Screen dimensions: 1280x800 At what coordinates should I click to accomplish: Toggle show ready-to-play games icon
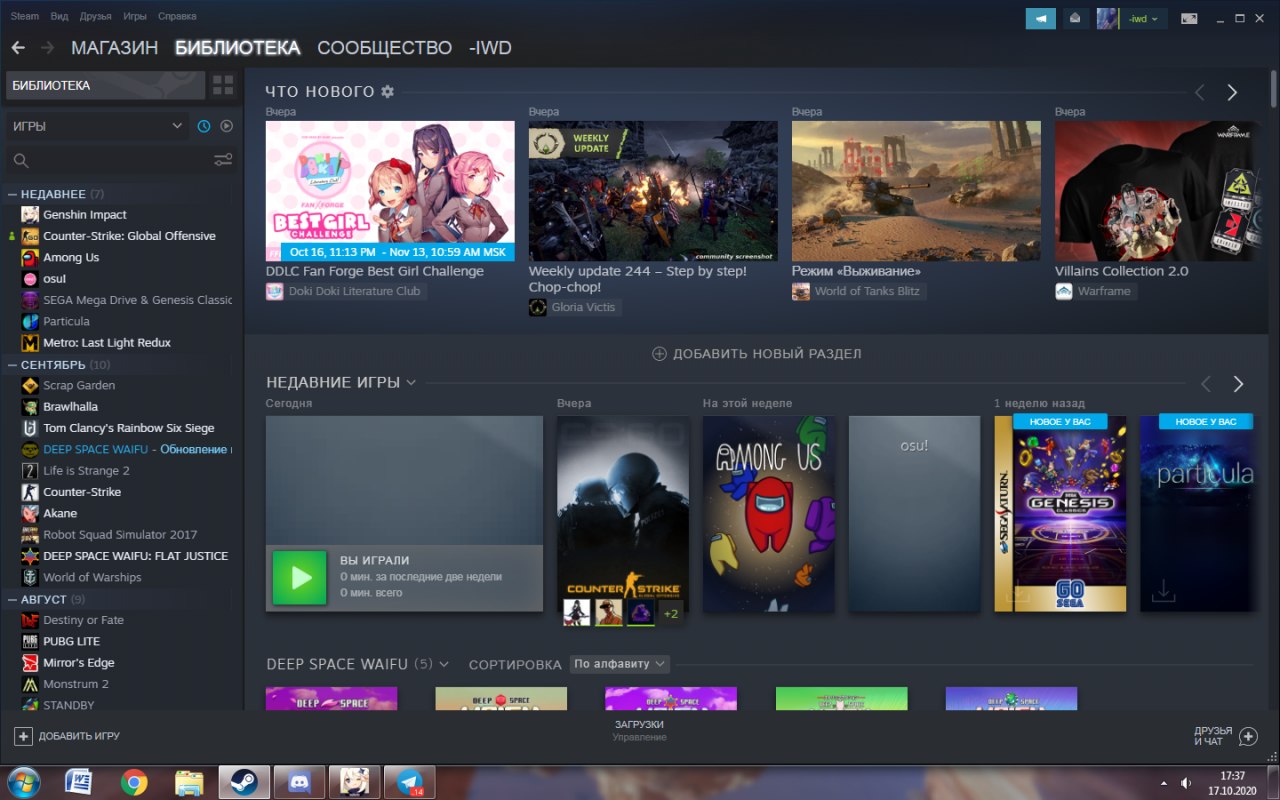coord(226,126)
